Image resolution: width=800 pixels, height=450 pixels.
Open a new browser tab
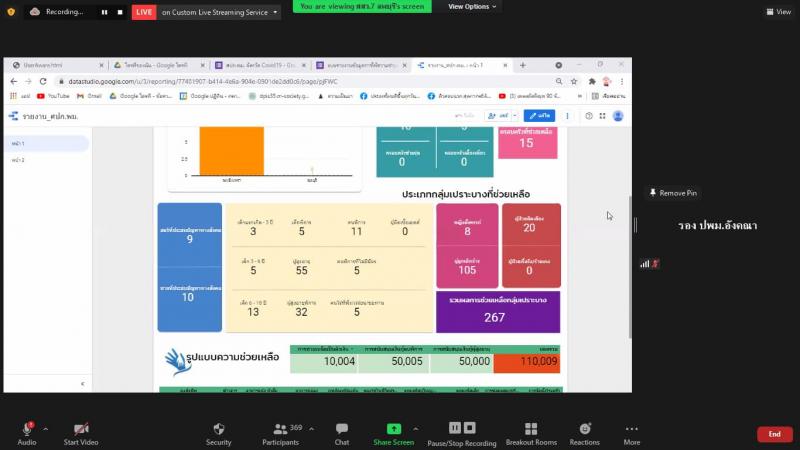pyautogui.click(x=522, y=65)
